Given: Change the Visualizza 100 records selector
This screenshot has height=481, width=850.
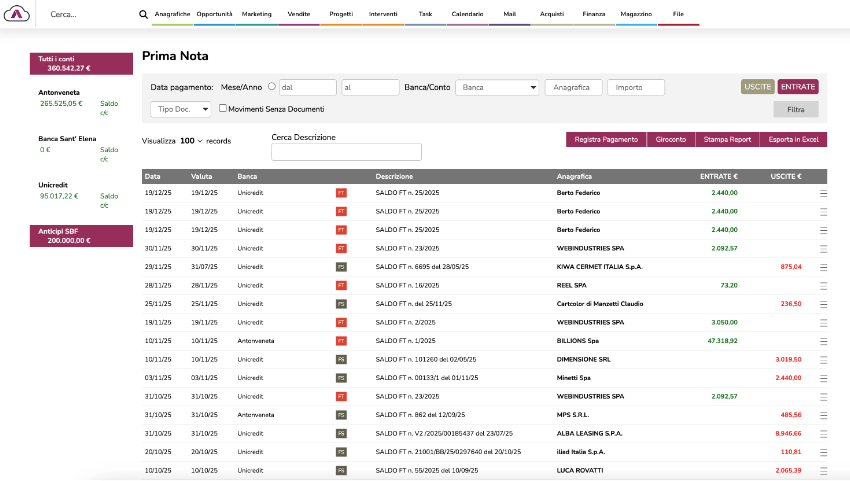Looking at the screenshot, I should [x=191, y=141].
